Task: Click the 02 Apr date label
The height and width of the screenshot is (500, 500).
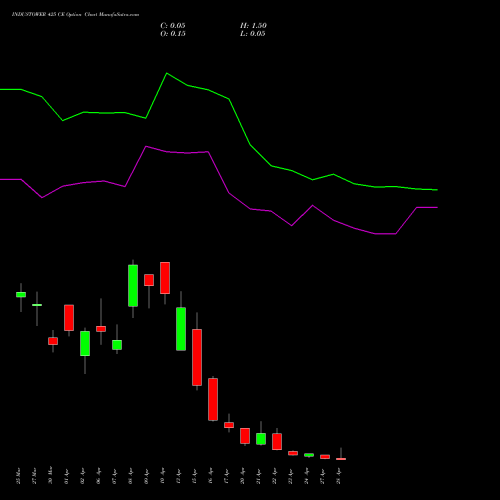Action: pos(82,476)
